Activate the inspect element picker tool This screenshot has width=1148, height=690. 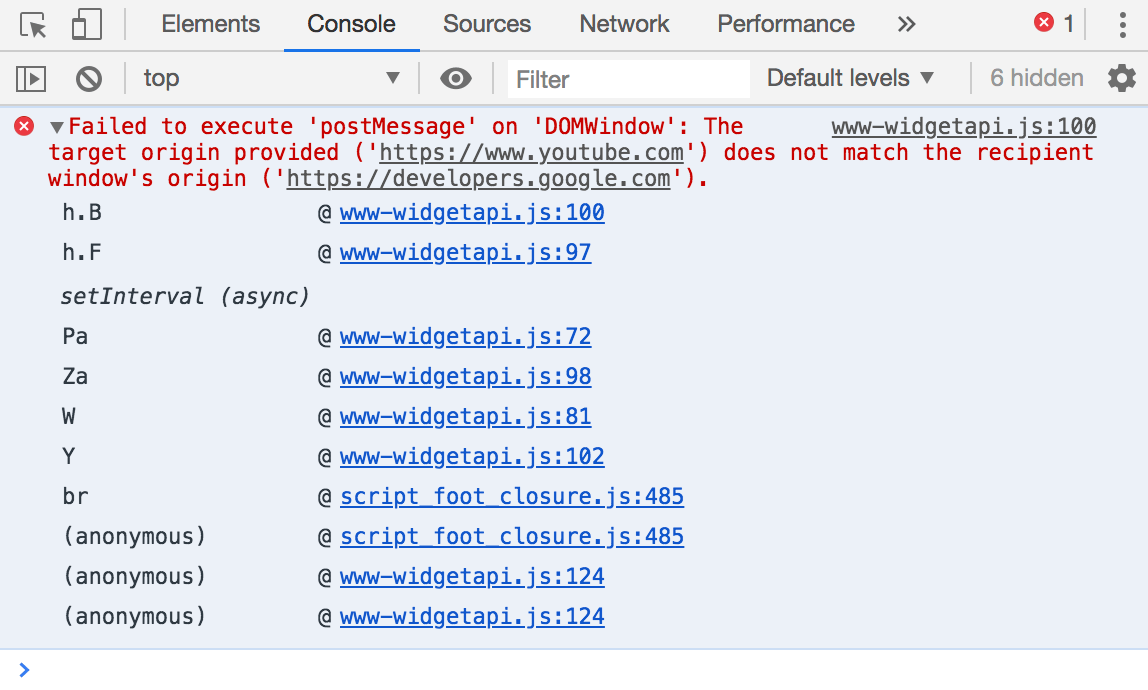pyautogui.click(x=32, y=23)
